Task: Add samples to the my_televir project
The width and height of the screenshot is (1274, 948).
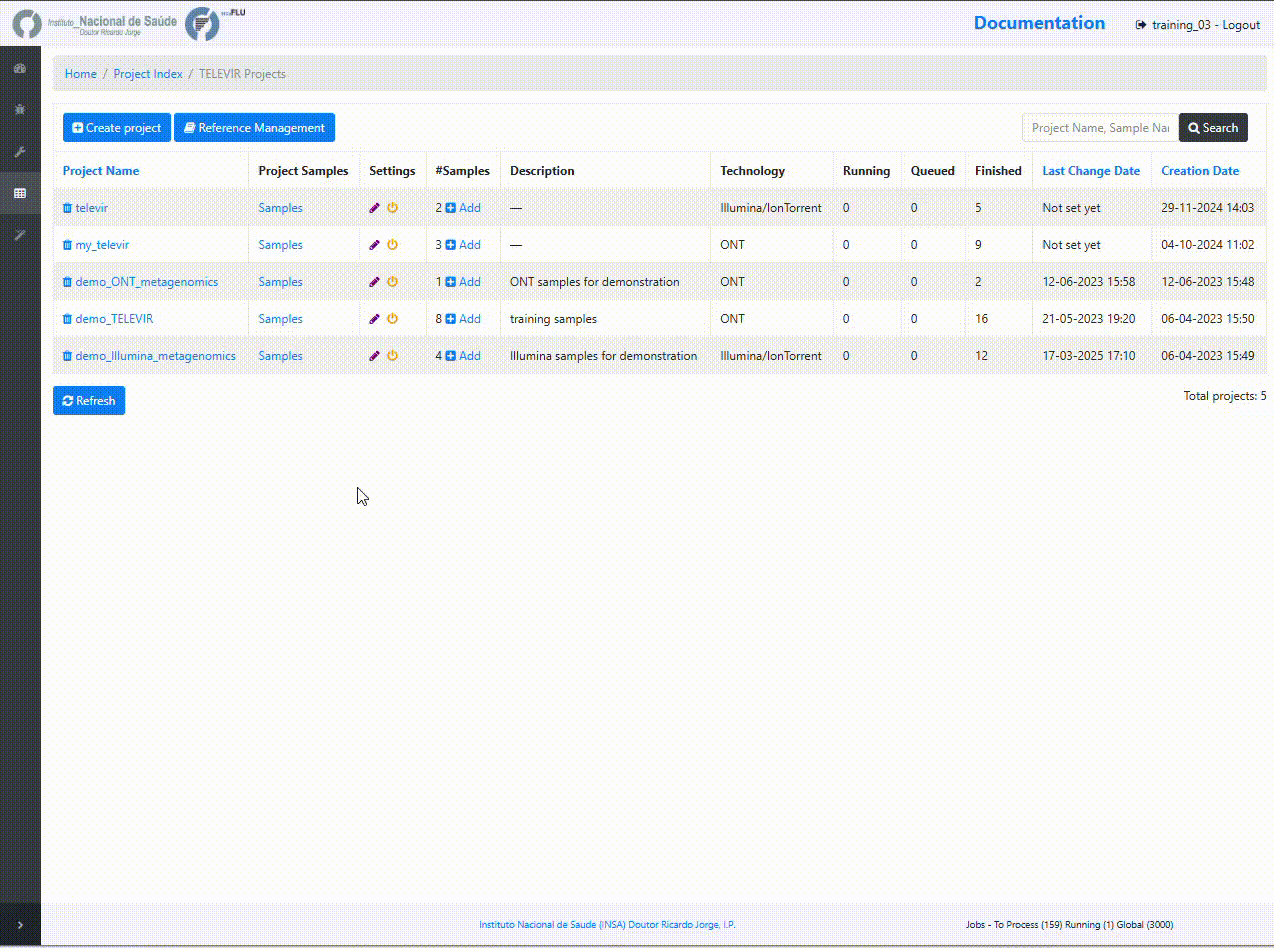Action: click(463, 245)
